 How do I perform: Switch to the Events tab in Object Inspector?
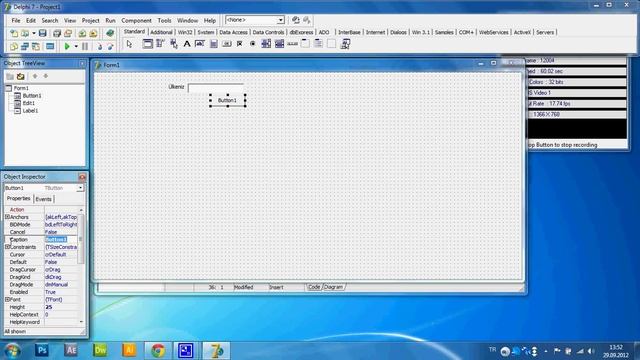pos(44,199)
